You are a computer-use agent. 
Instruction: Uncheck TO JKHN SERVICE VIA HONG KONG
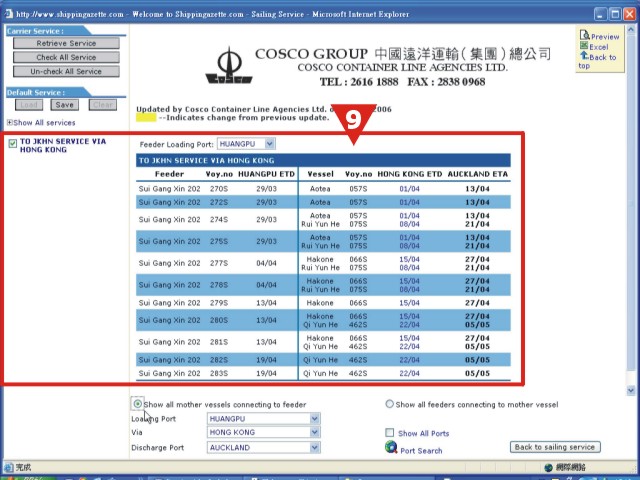pos(13,143)
